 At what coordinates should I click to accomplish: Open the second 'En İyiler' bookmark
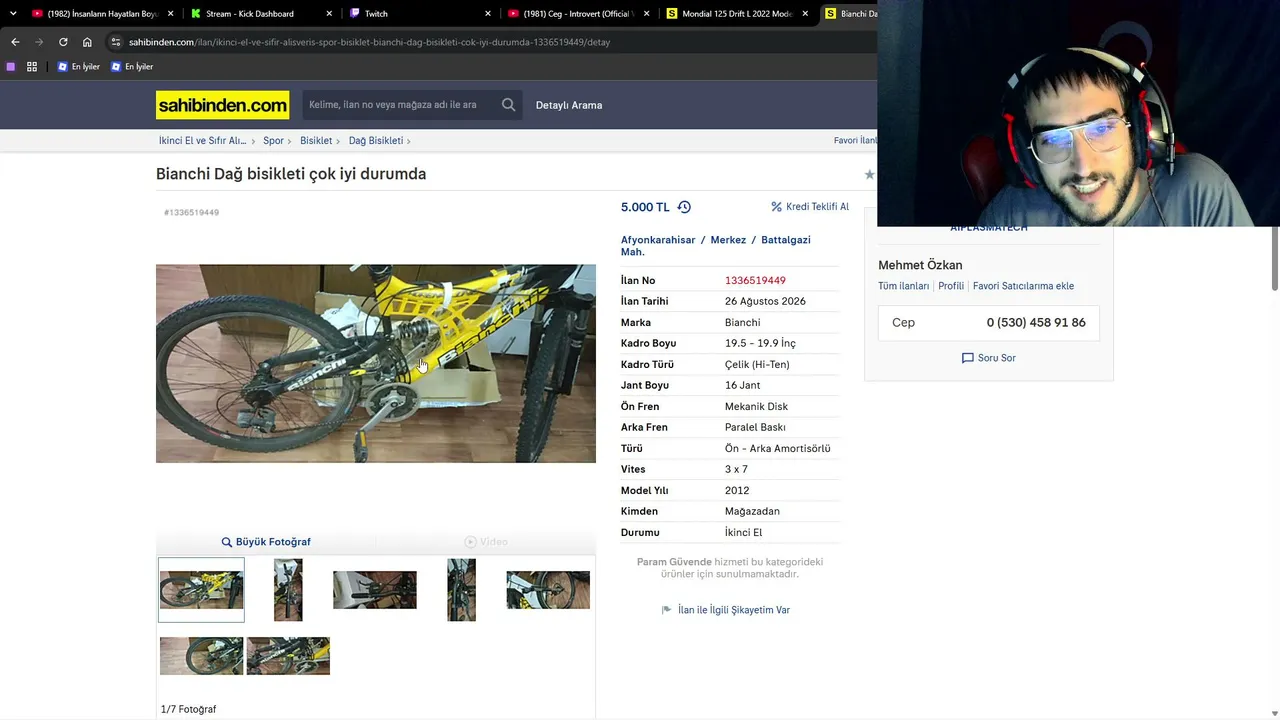(132, 67)
